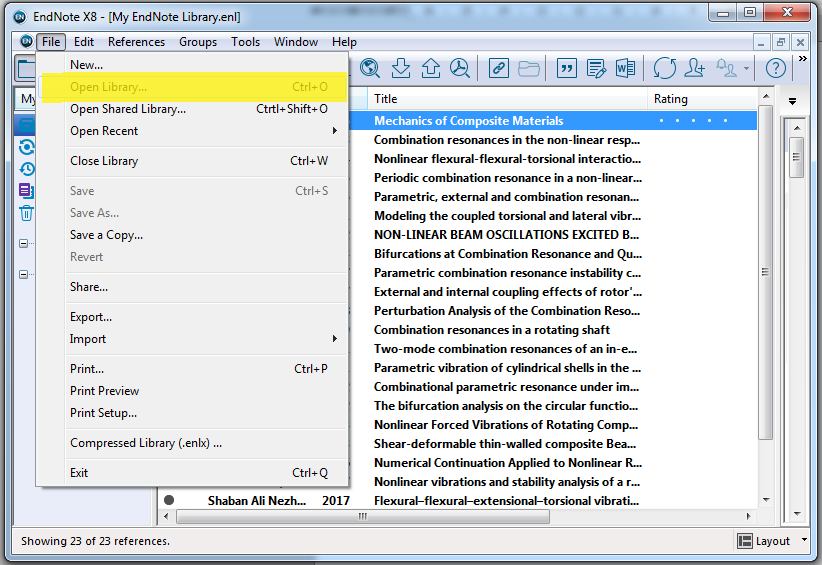This screenshot has height=565, width=822.
Task: Select 'Two-mode combination resonances' reference
Action: [505, 349]
